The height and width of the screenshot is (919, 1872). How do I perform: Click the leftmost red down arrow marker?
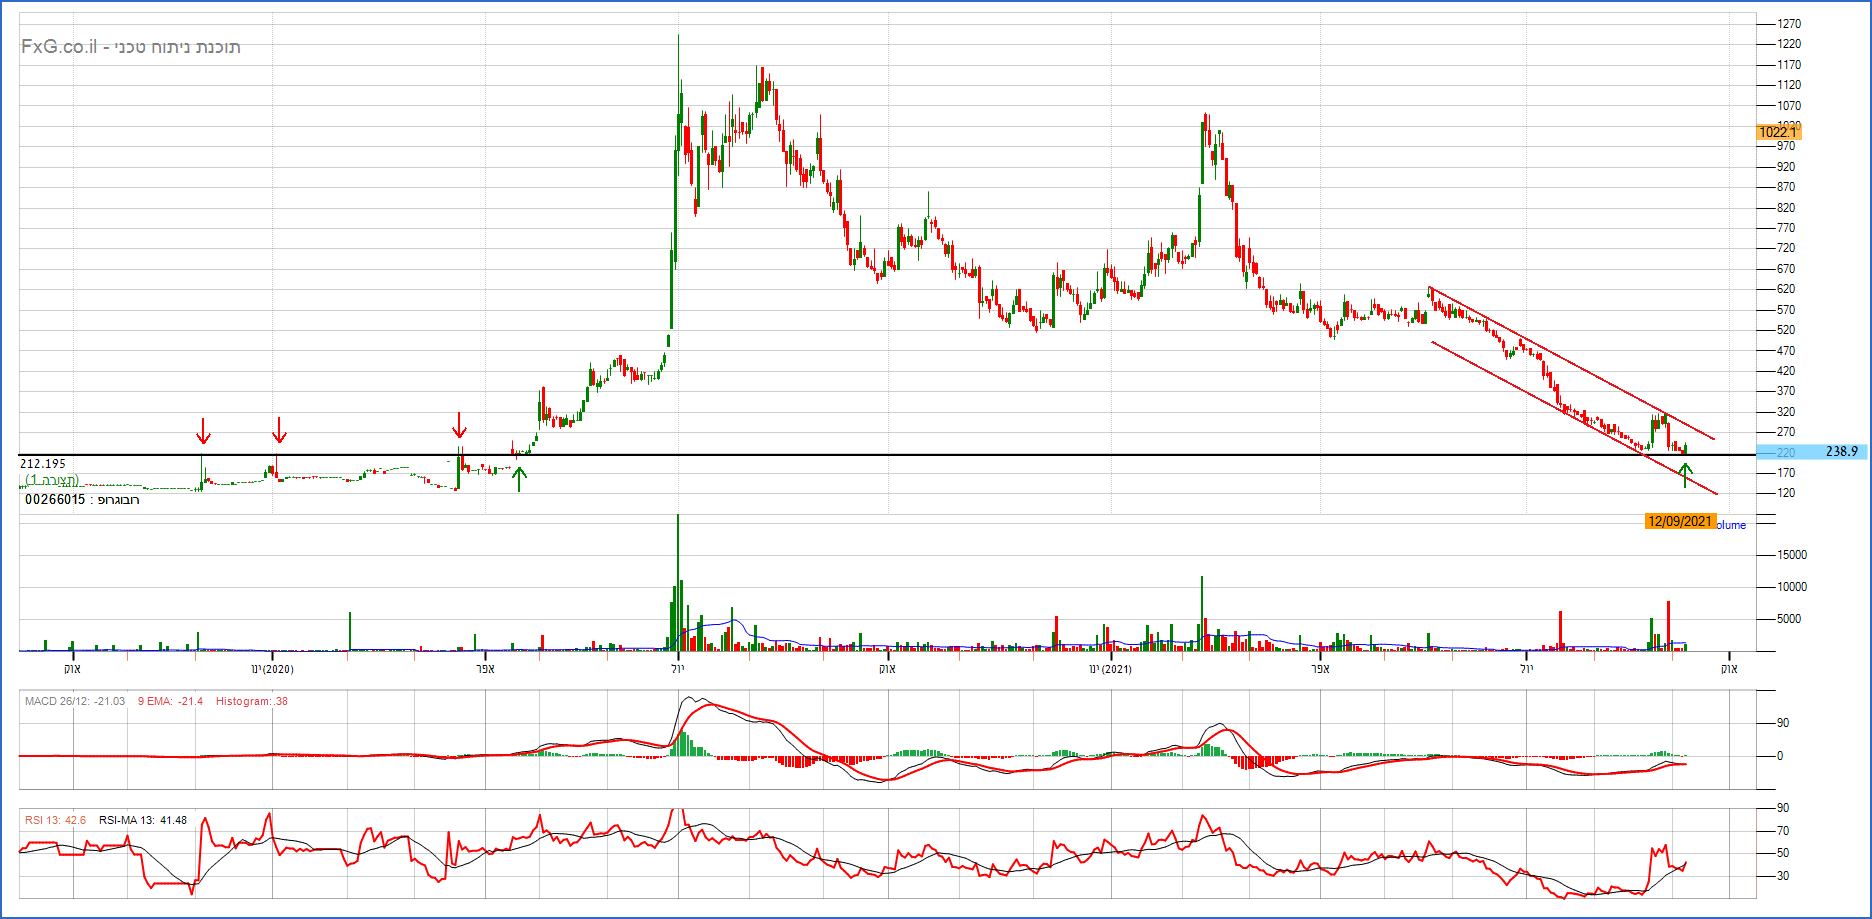tap(203, 431)
